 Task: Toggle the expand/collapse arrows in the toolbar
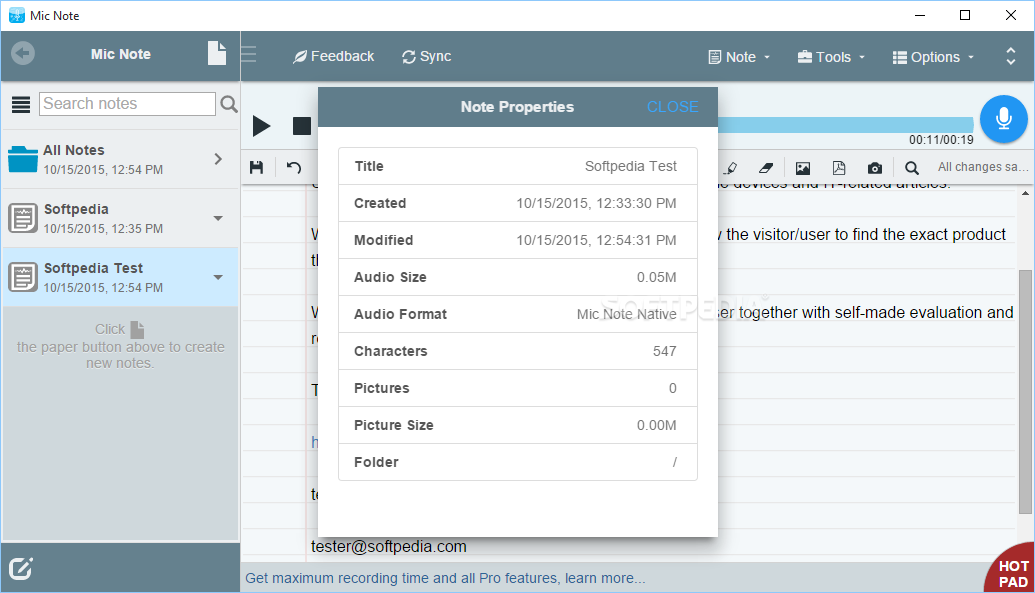1011,56
